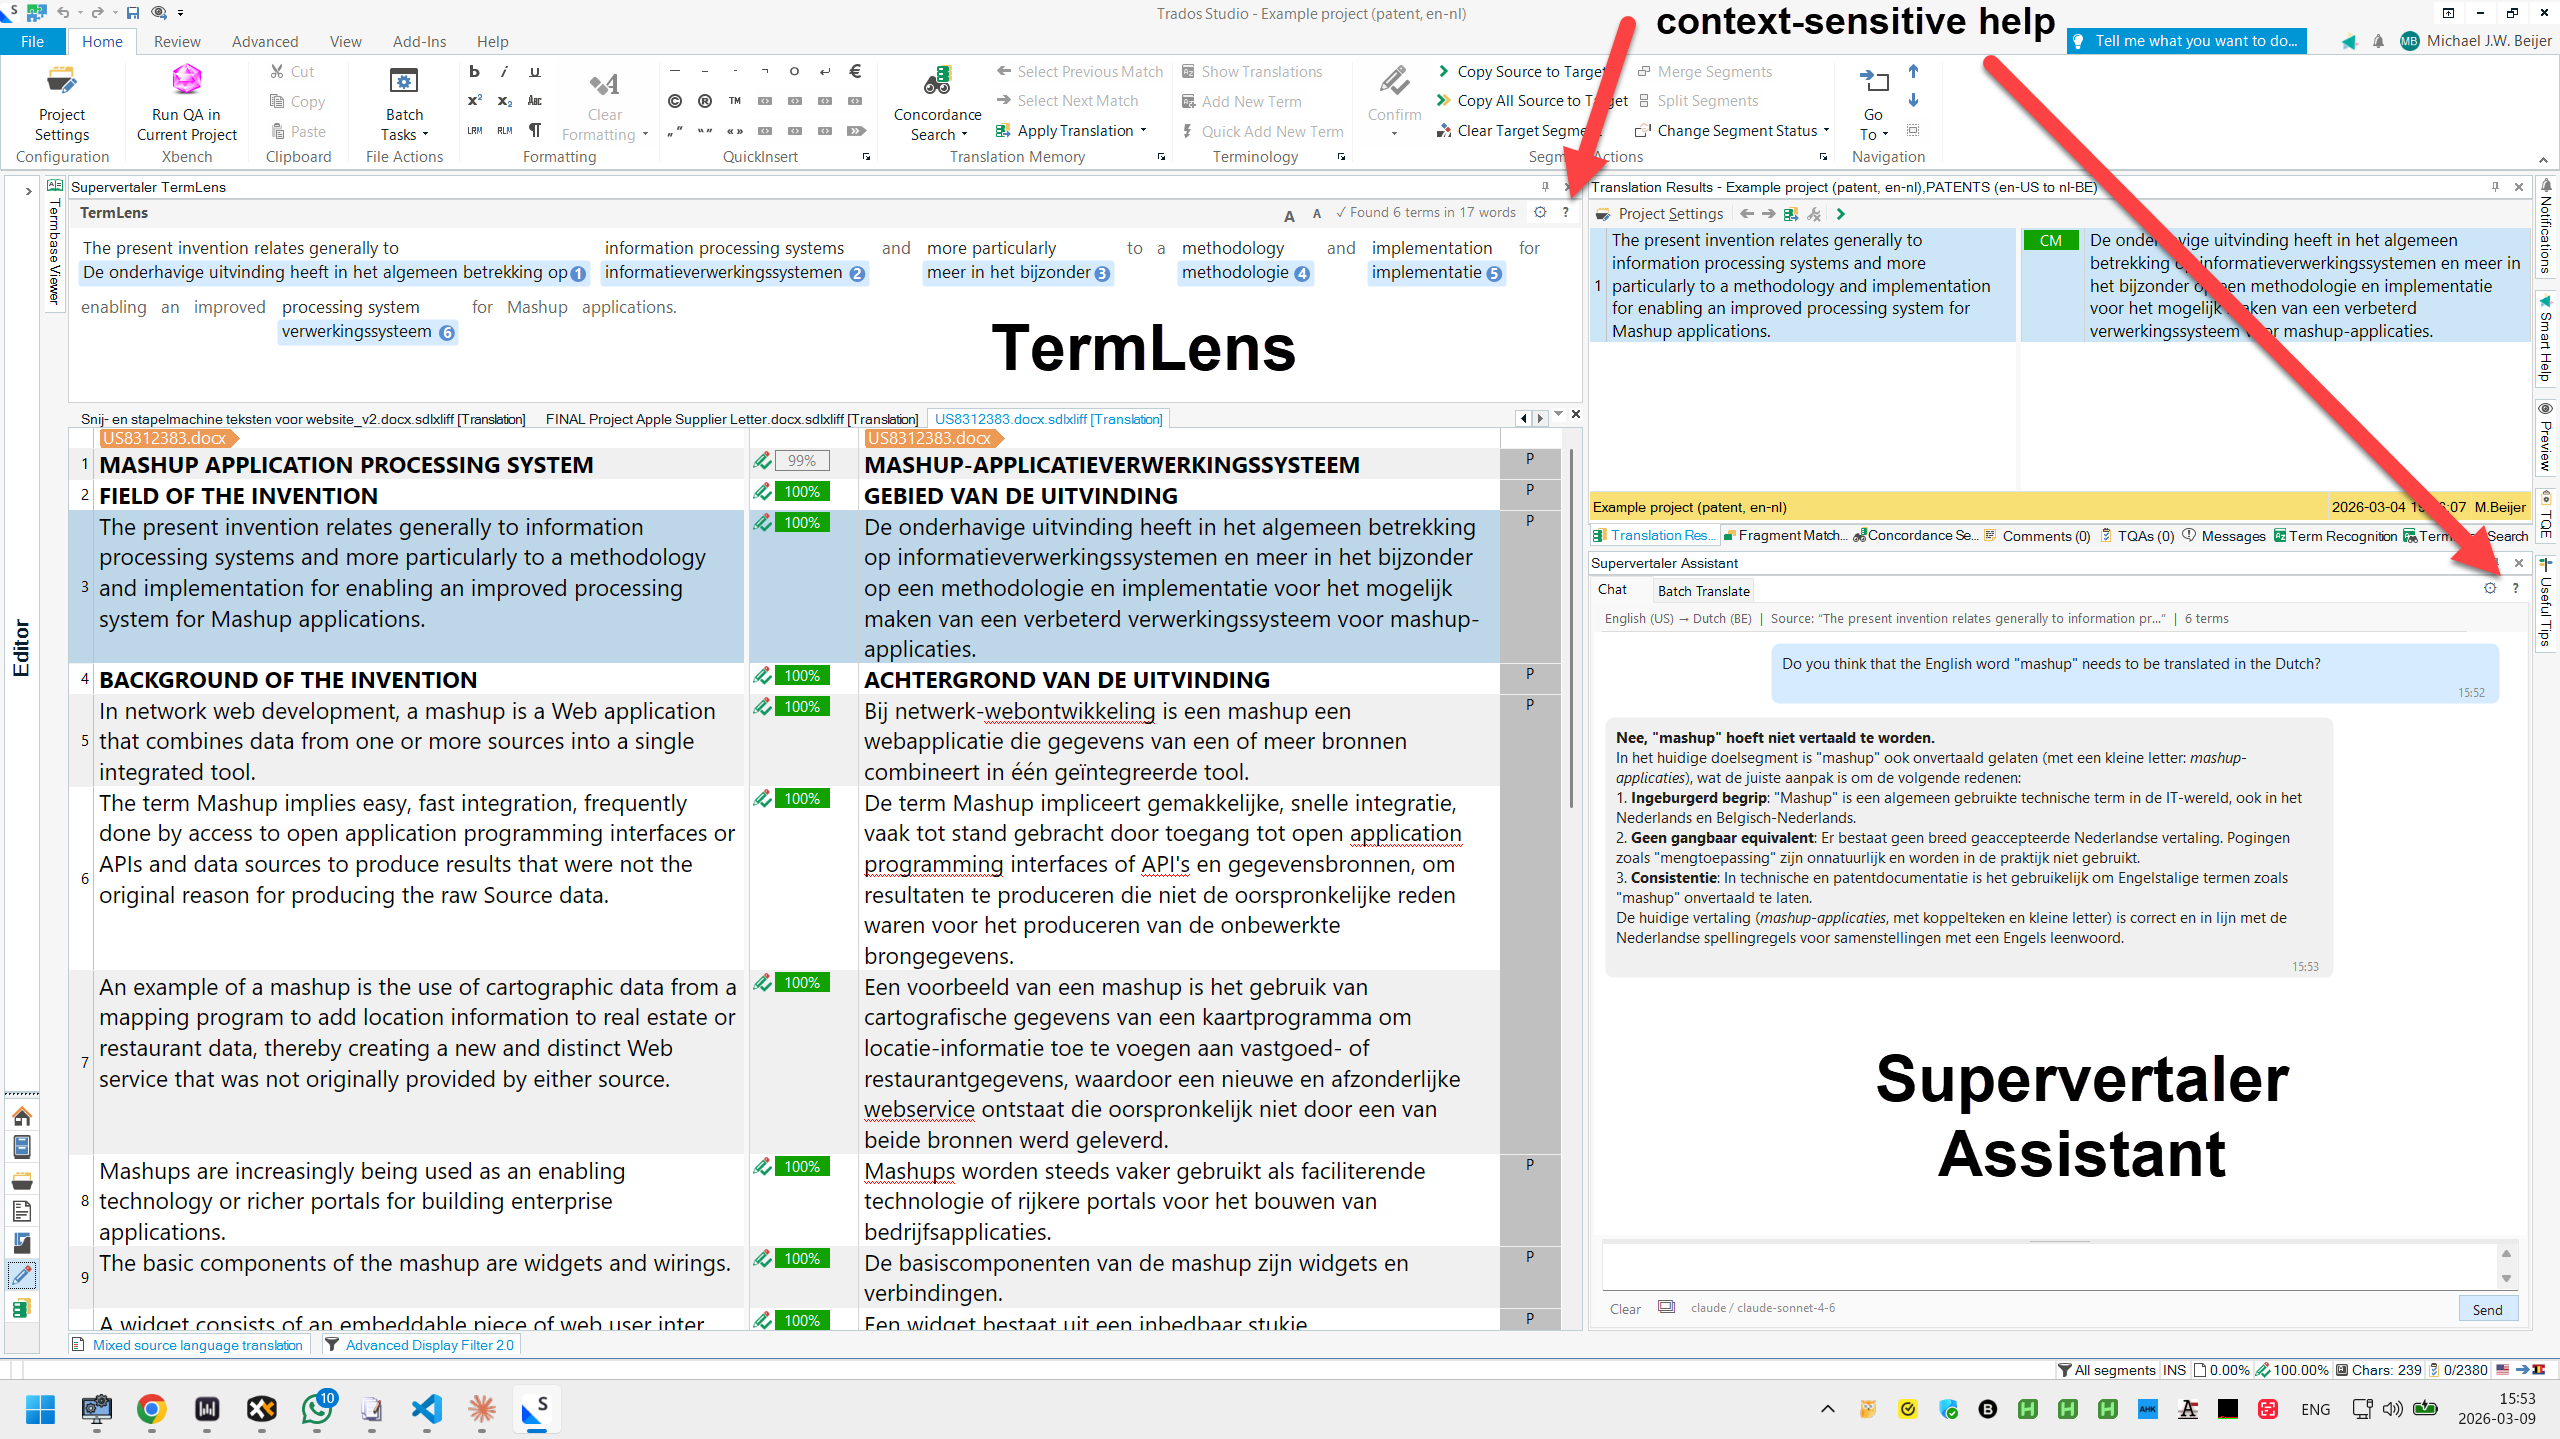2560x1439 pixels.
Task: Toggle the pin on Translation Results panel
Action: click(2494, 187)
